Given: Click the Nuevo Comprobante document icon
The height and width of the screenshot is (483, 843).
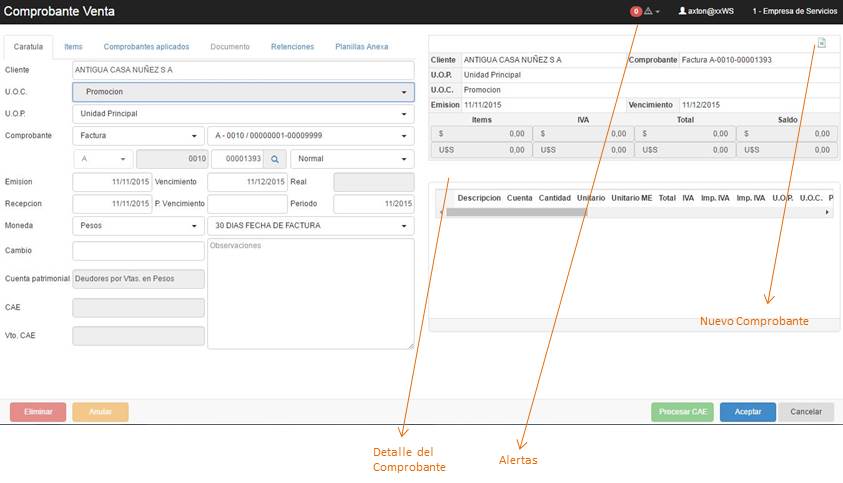Looking at the screenshot, I should (x=821, y=43).
